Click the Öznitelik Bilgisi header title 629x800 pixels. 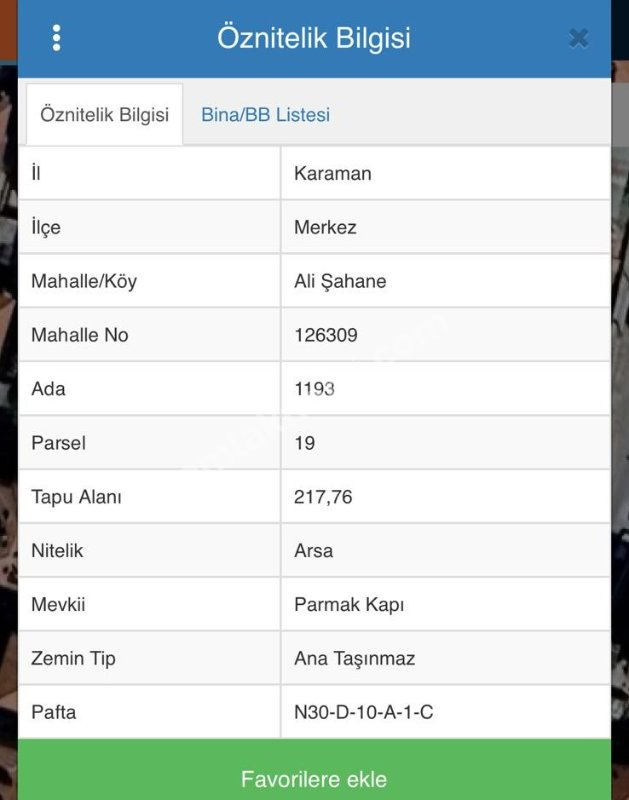point(314,38)
